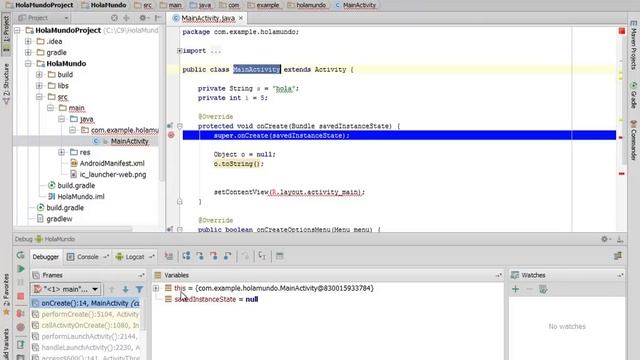Stop debugging with the red square icon

click(x=21, y=296)
